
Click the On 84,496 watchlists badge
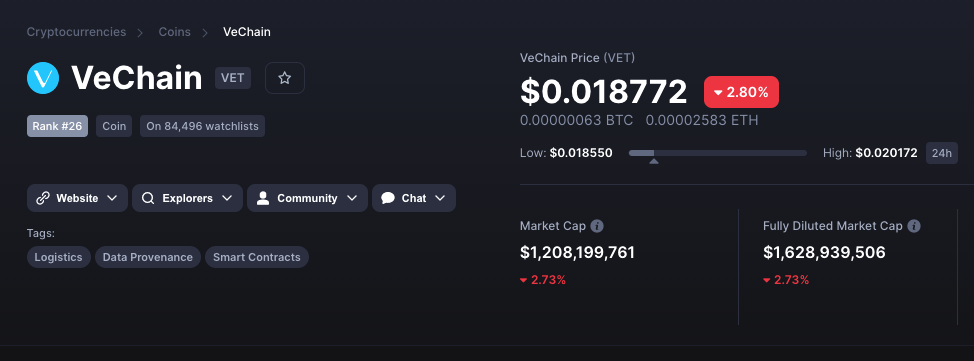[203, 126]
